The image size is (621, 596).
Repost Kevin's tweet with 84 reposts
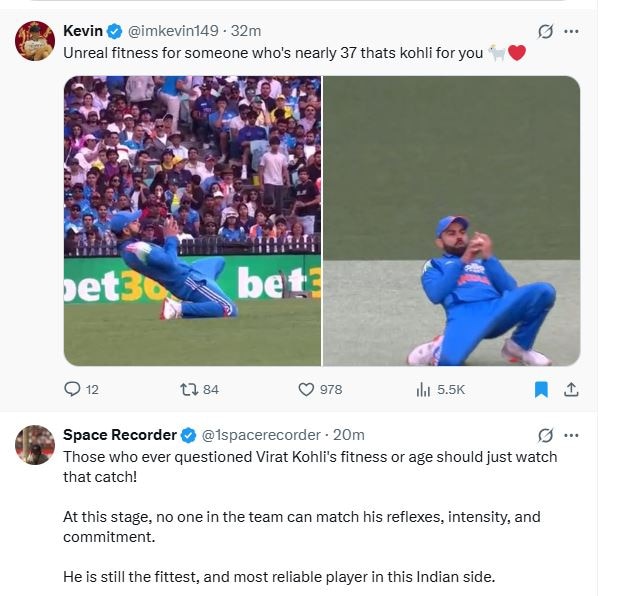pyautogui.click(x=186, y=389)
